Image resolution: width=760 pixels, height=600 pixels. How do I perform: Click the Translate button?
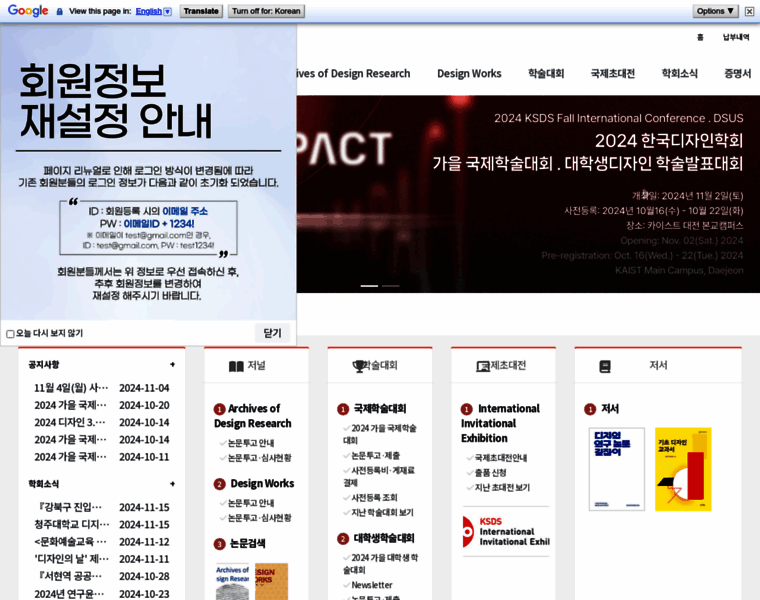coord(201,11)
